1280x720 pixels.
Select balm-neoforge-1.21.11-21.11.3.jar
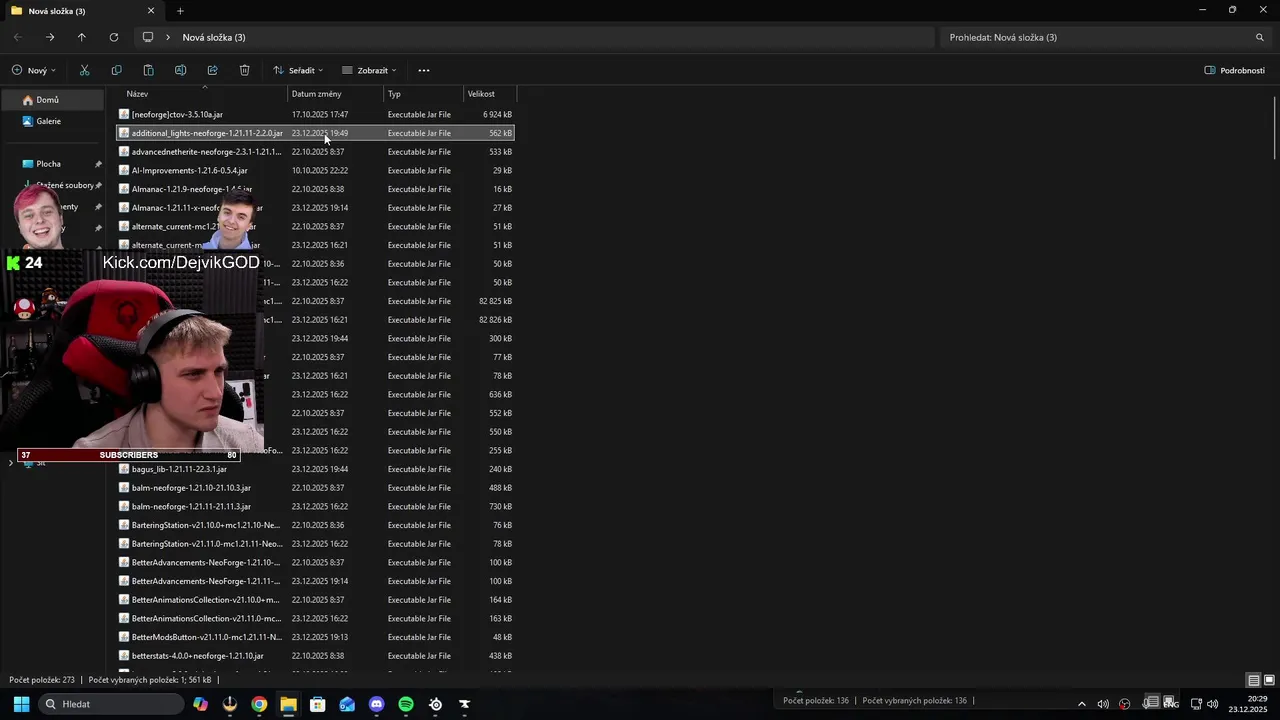click(315, 506)
